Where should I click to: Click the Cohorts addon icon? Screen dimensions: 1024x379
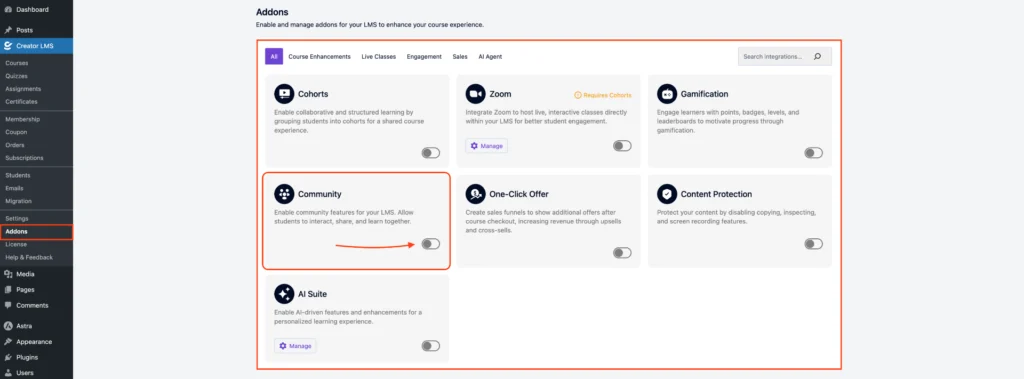coord(283,94)
